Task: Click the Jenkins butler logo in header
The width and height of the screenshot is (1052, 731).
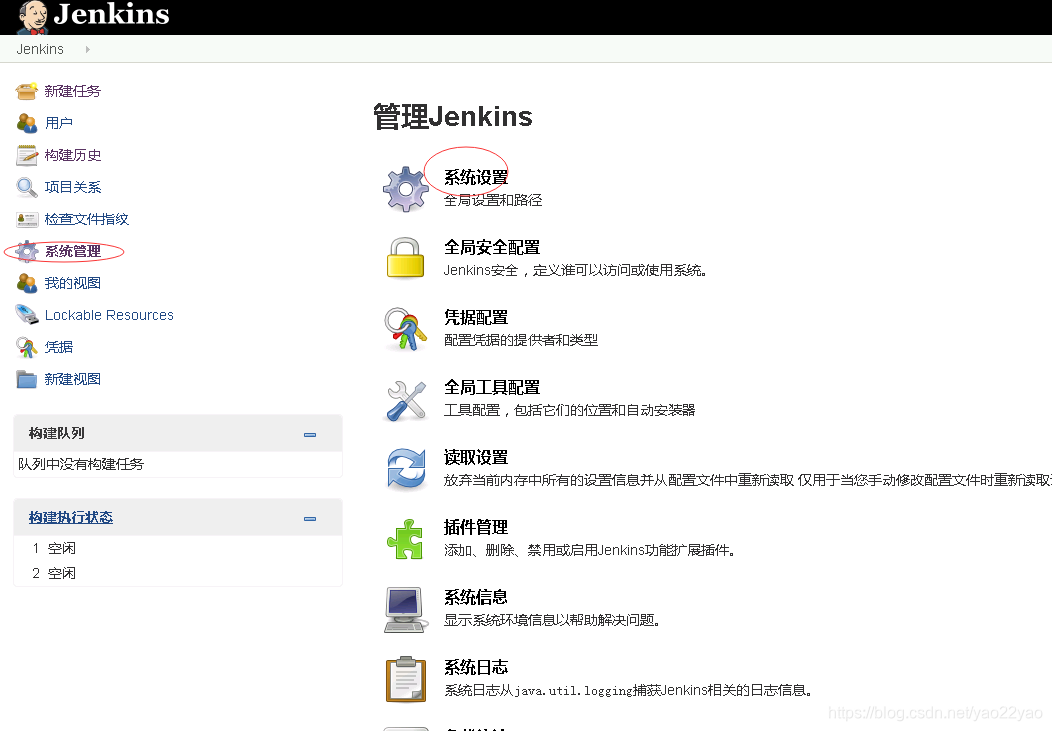Action: click(x=32, y=17)
